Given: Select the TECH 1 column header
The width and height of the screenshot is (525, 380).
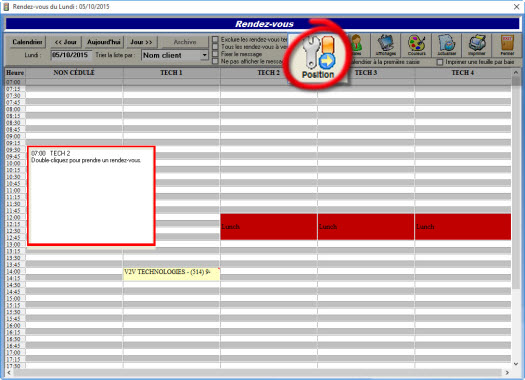Looking at the screenshot, I should click(x=171, y=73).
